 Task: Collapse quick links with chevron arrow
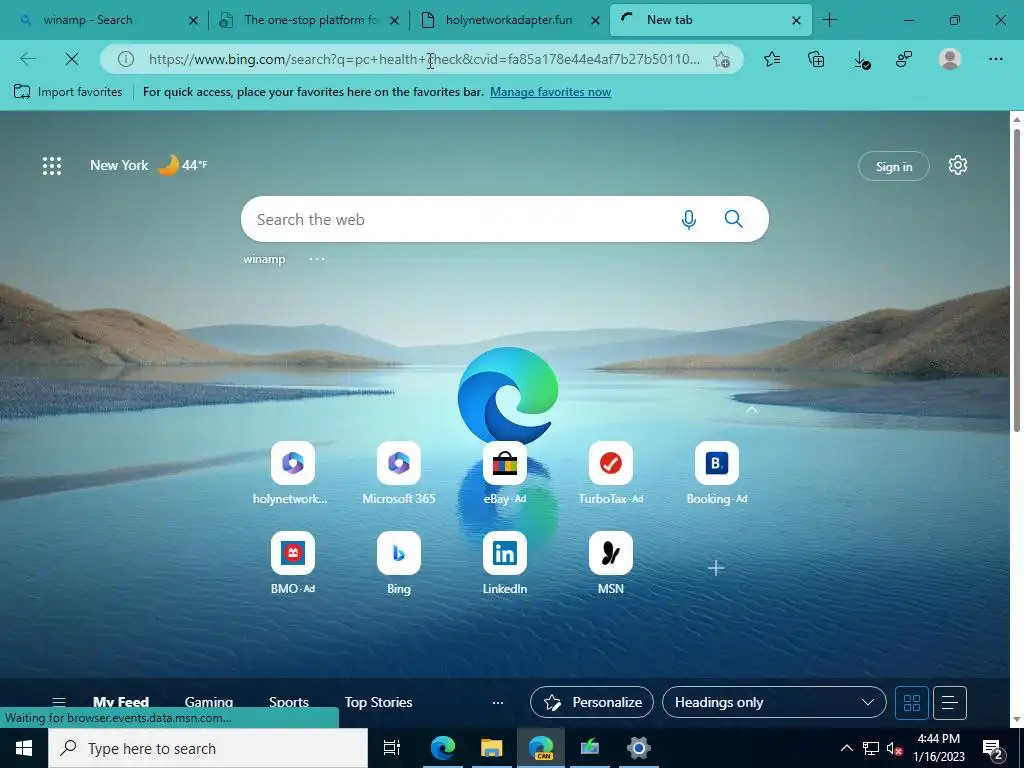[752, 410]
